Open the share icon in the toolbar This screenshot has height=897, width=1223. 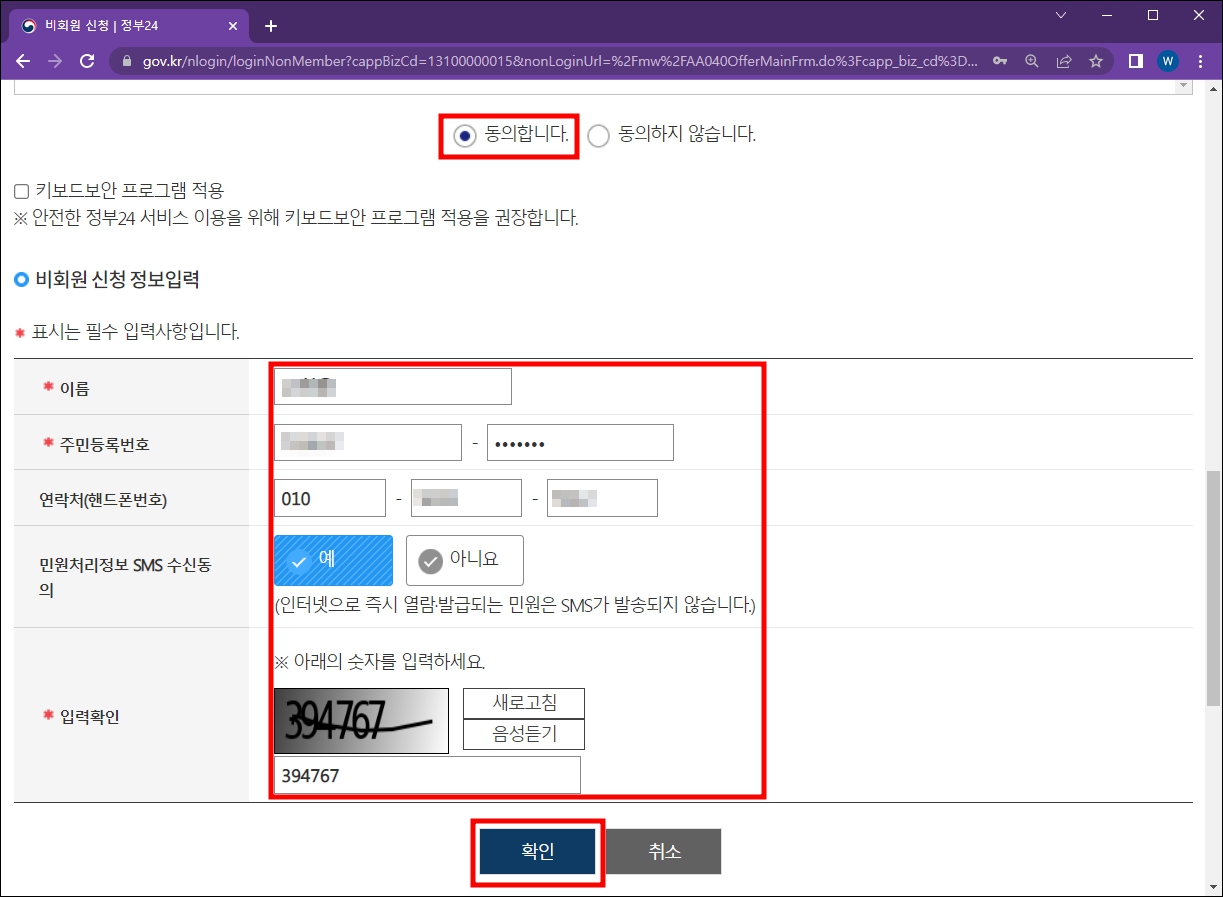click(1063, 60)
